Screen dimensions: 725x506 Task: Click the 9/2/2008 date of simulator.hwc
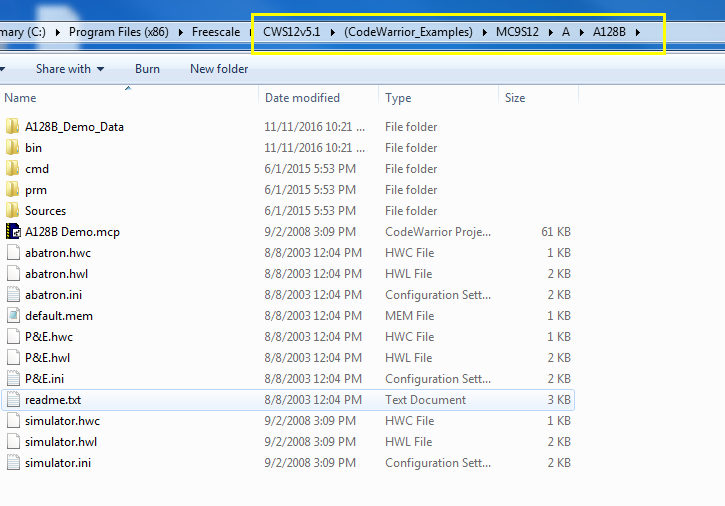point(310,421)
